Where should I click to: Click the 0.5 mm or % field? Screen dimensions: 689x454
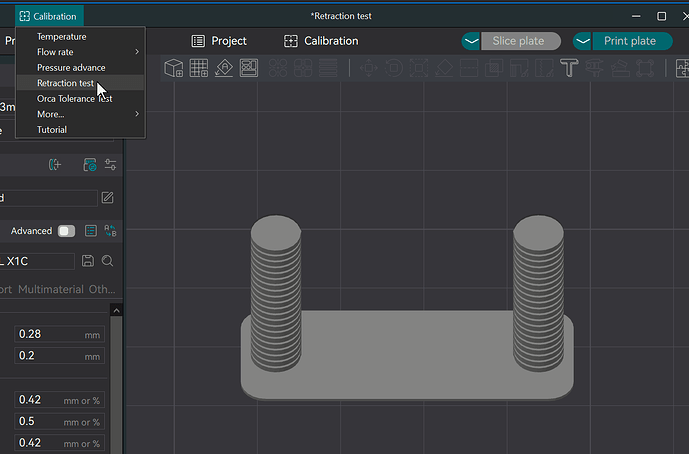click(59, 421)
